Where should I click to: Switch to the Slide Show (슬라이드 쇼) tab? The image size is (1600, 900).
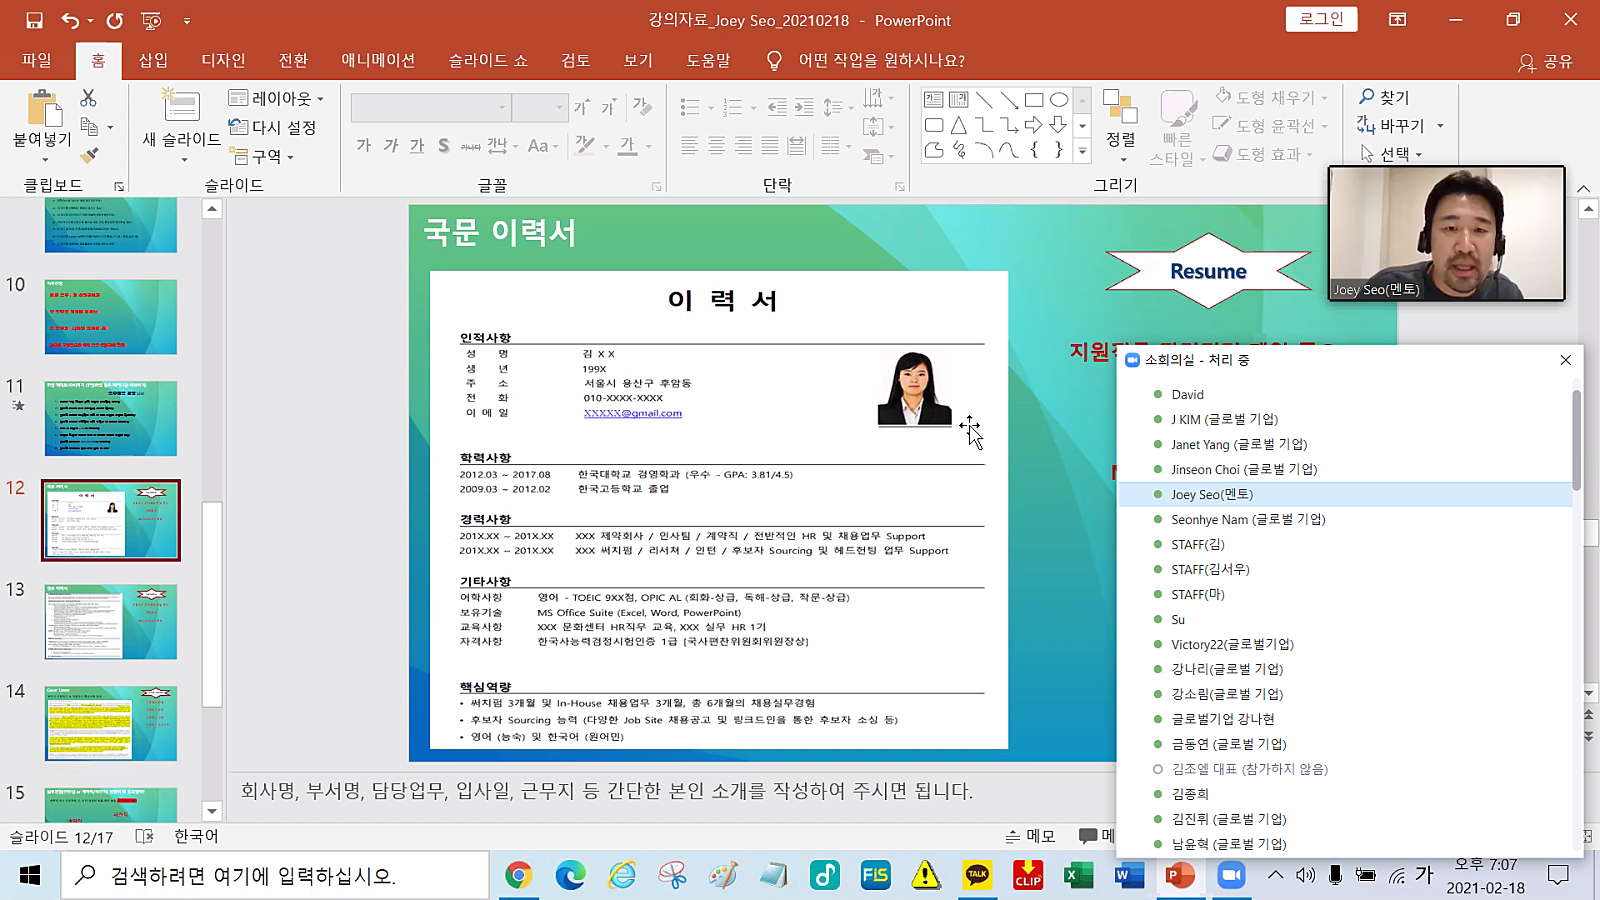(487, 60)
